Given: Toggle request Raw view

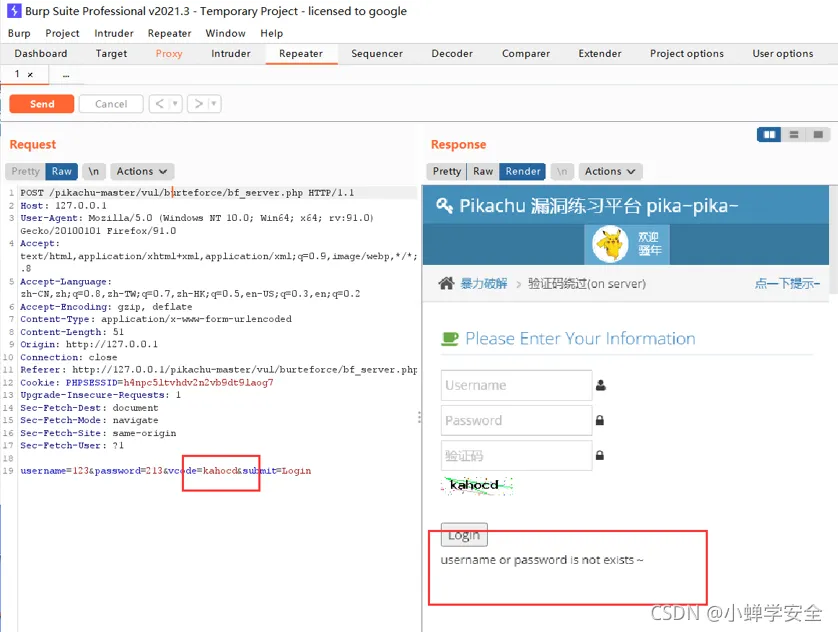Looking at the screenshot, I should 61,171.
